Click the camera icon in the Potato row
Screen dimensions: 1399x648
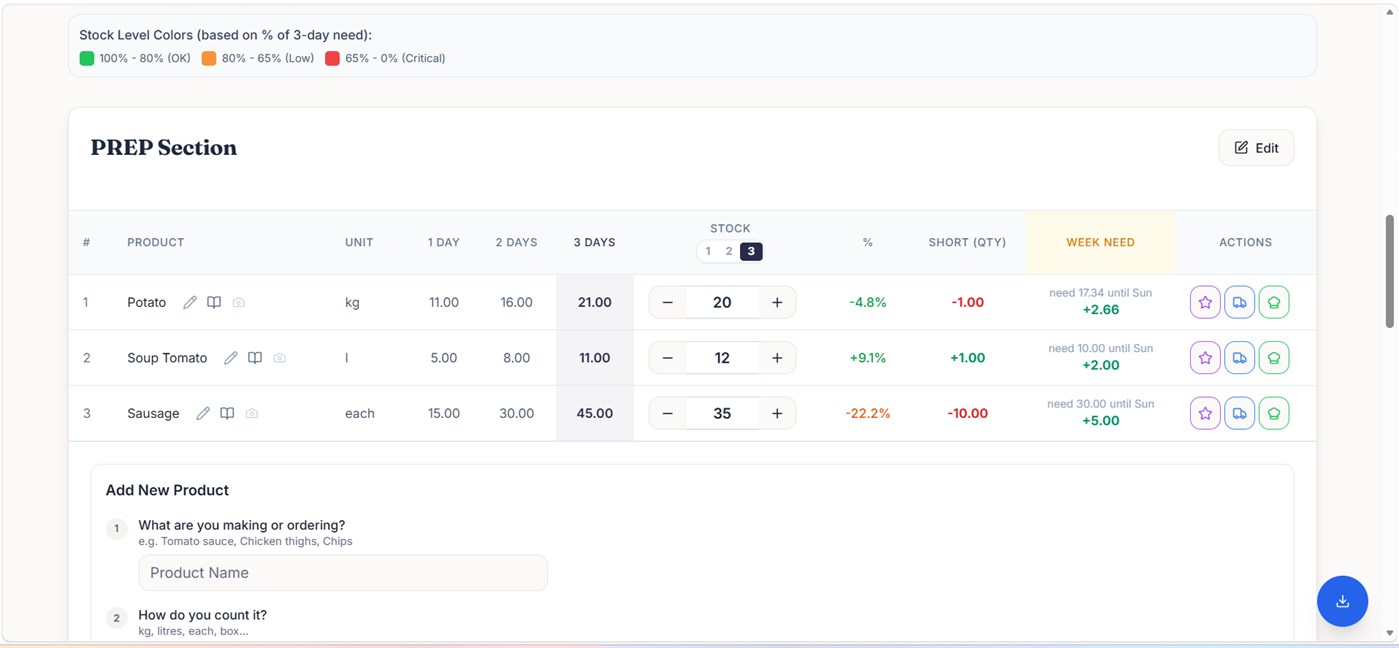[238, 302]
